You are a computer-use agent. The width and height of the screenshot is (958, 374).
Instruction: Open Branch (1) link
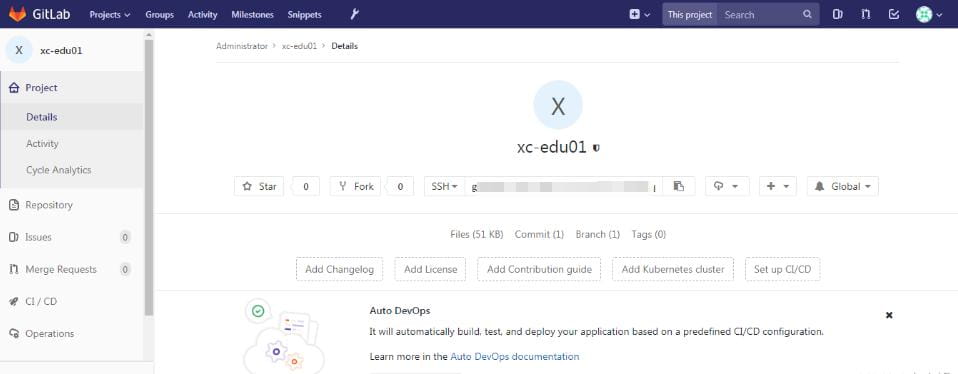click(598, 234)
